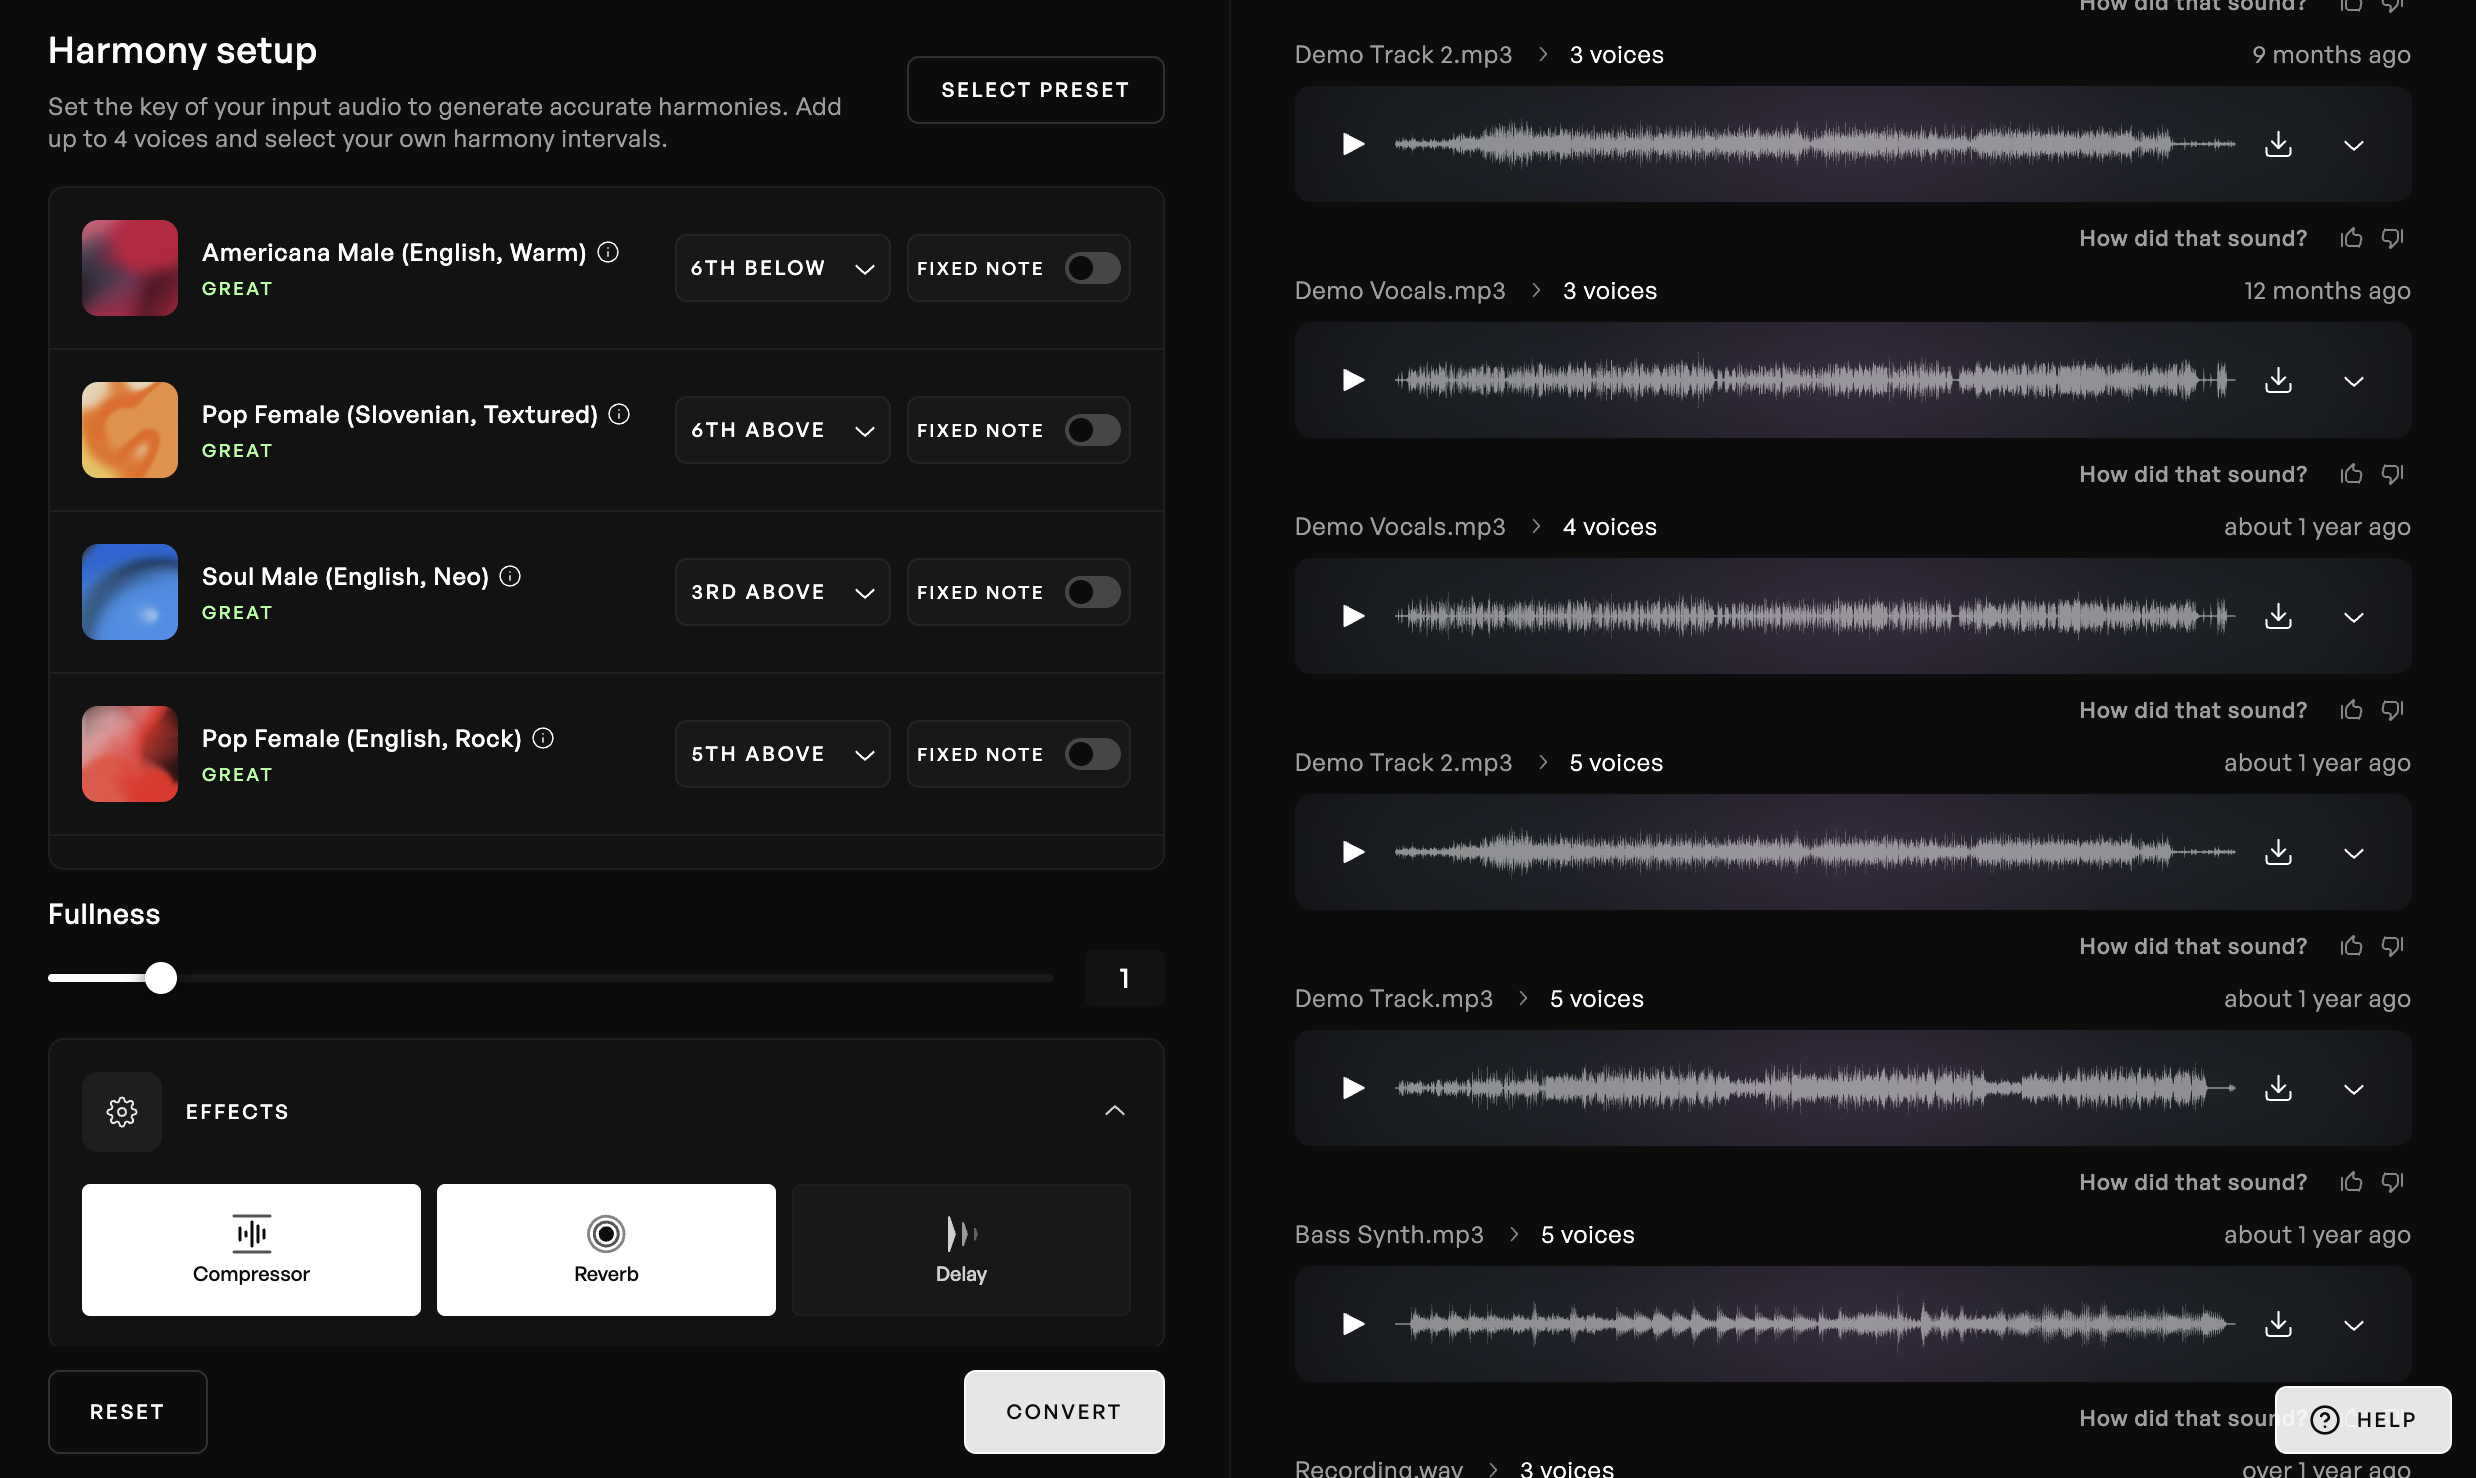
Task: Play Demo Vocals.mp3 3 voices result
Action: 1353,380
